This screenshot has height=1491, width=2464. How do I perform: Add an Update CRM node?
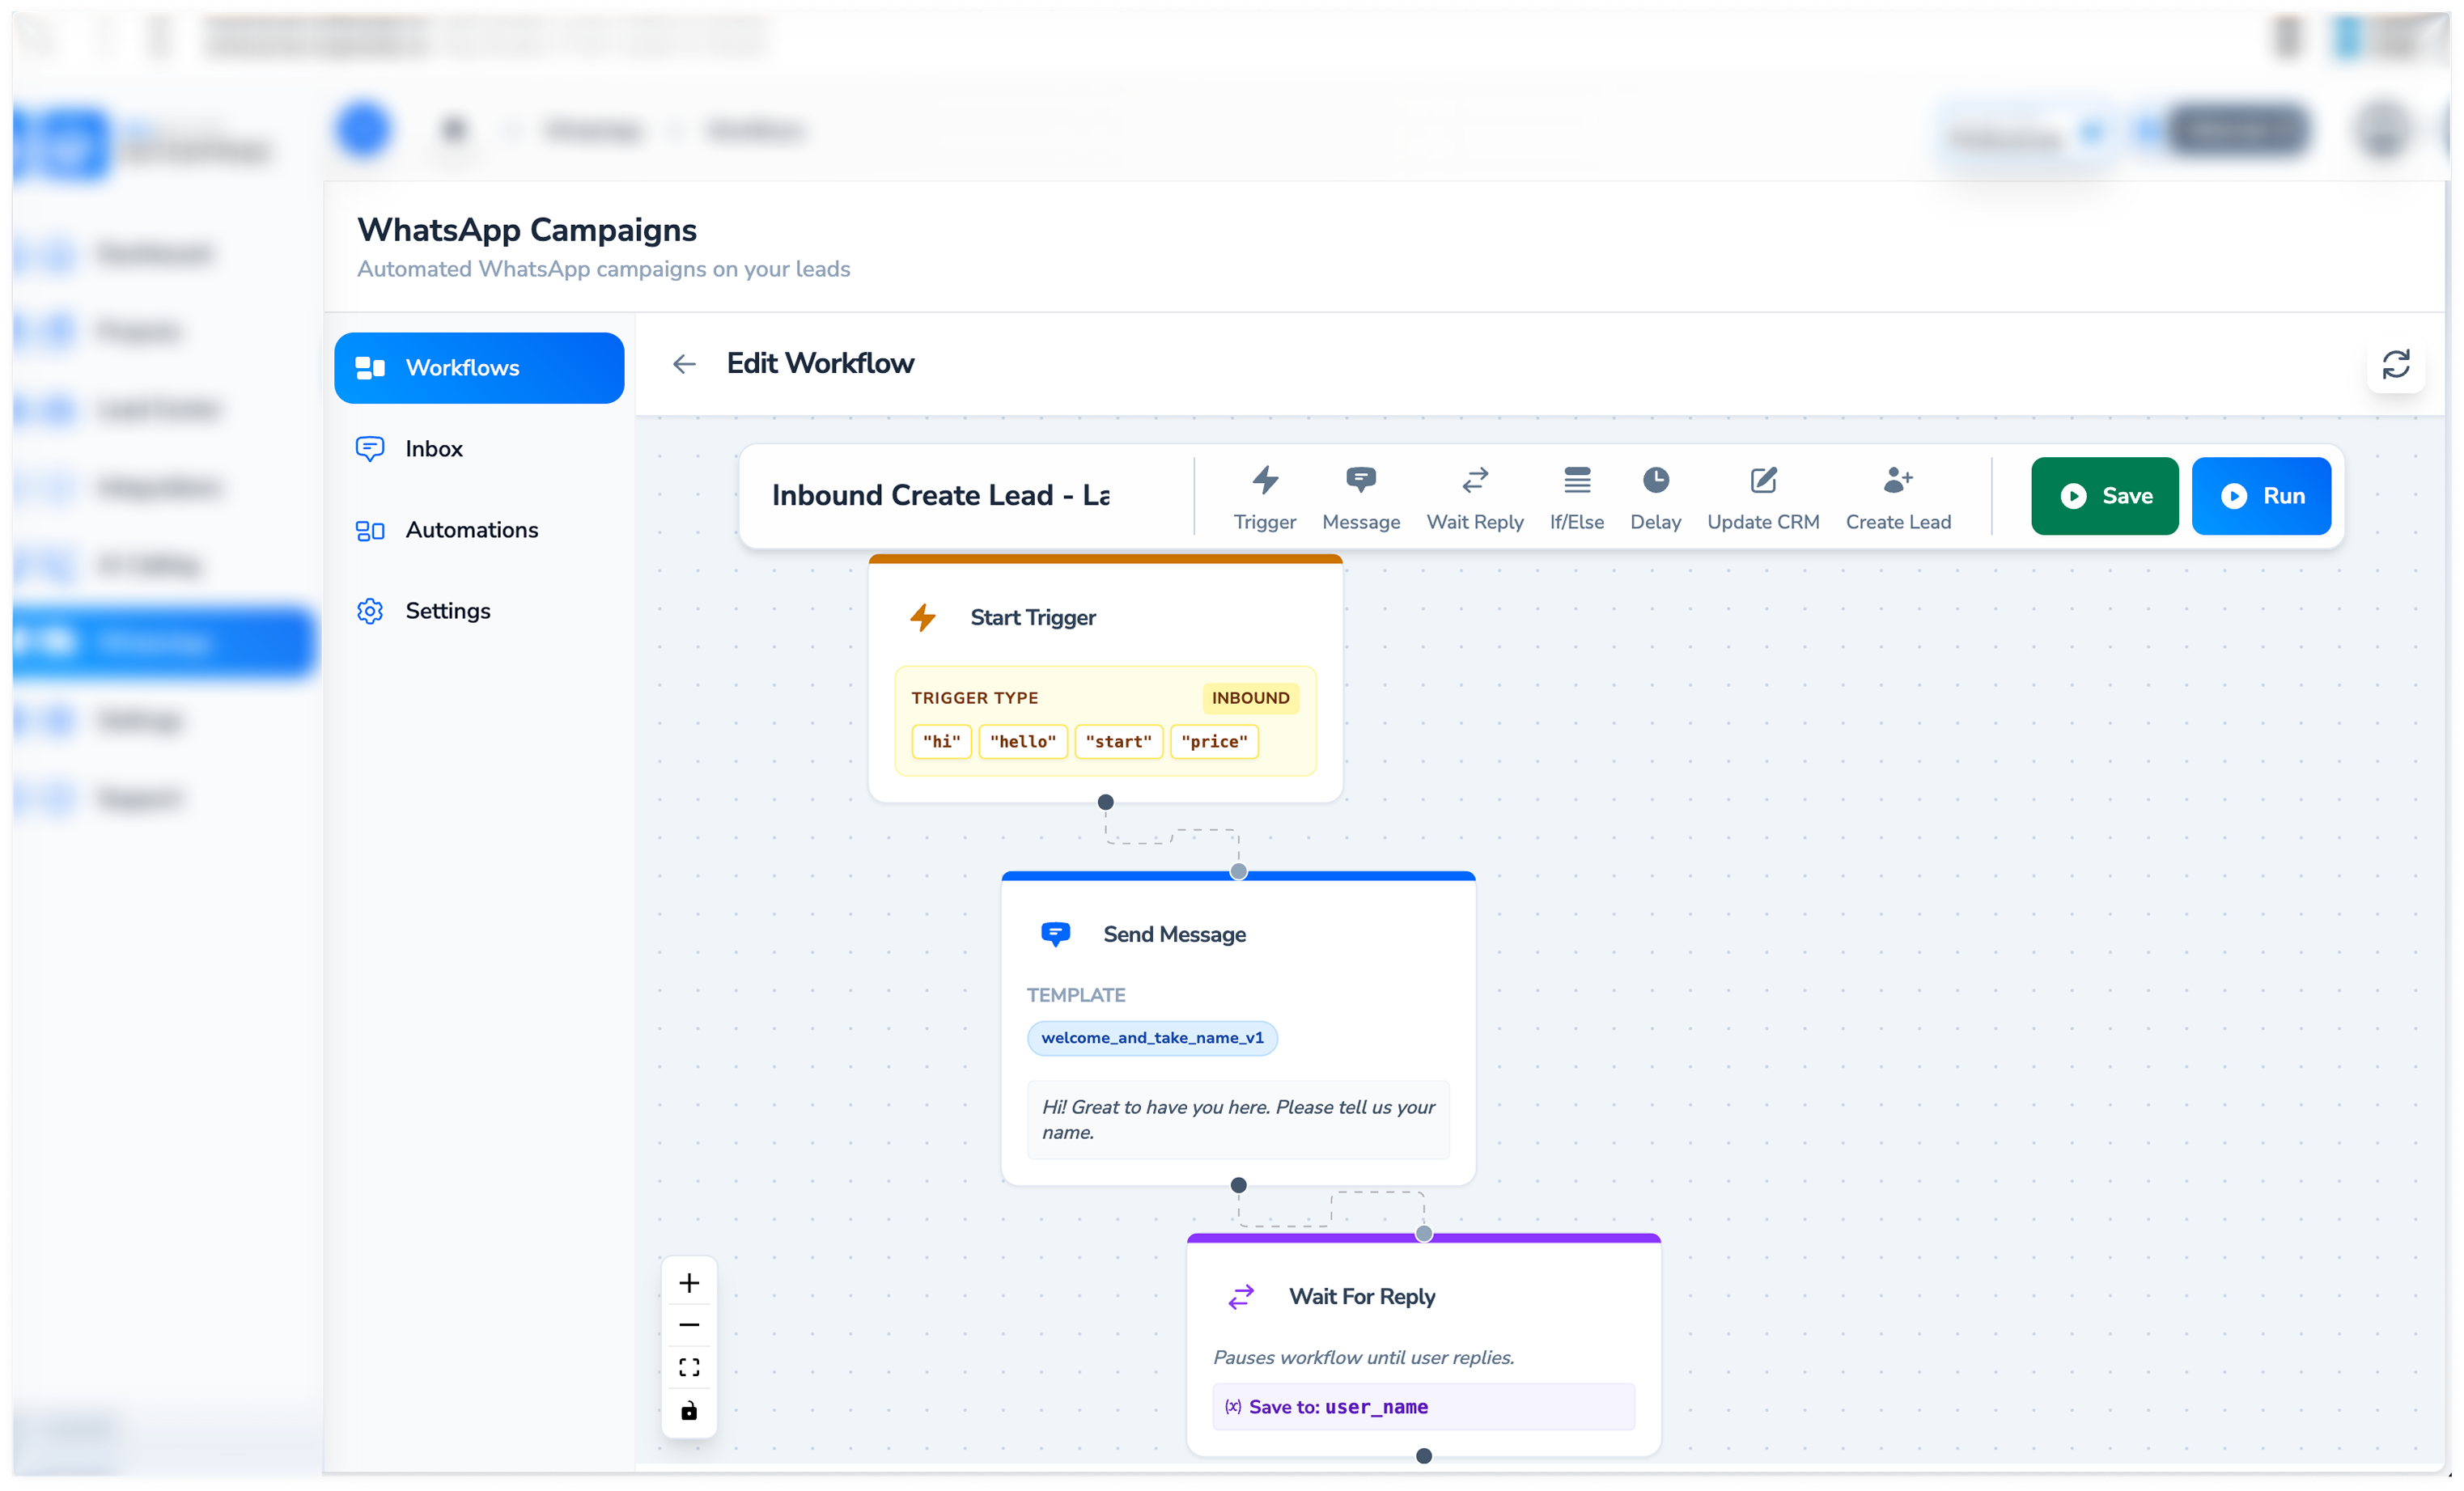click(1762, 497)
